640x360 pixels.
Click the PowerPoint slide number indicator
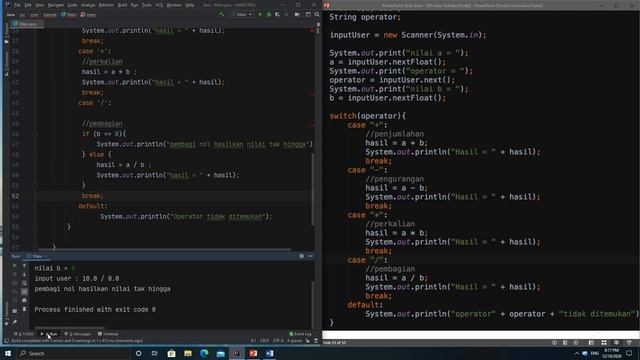click(x=335, y=342)
